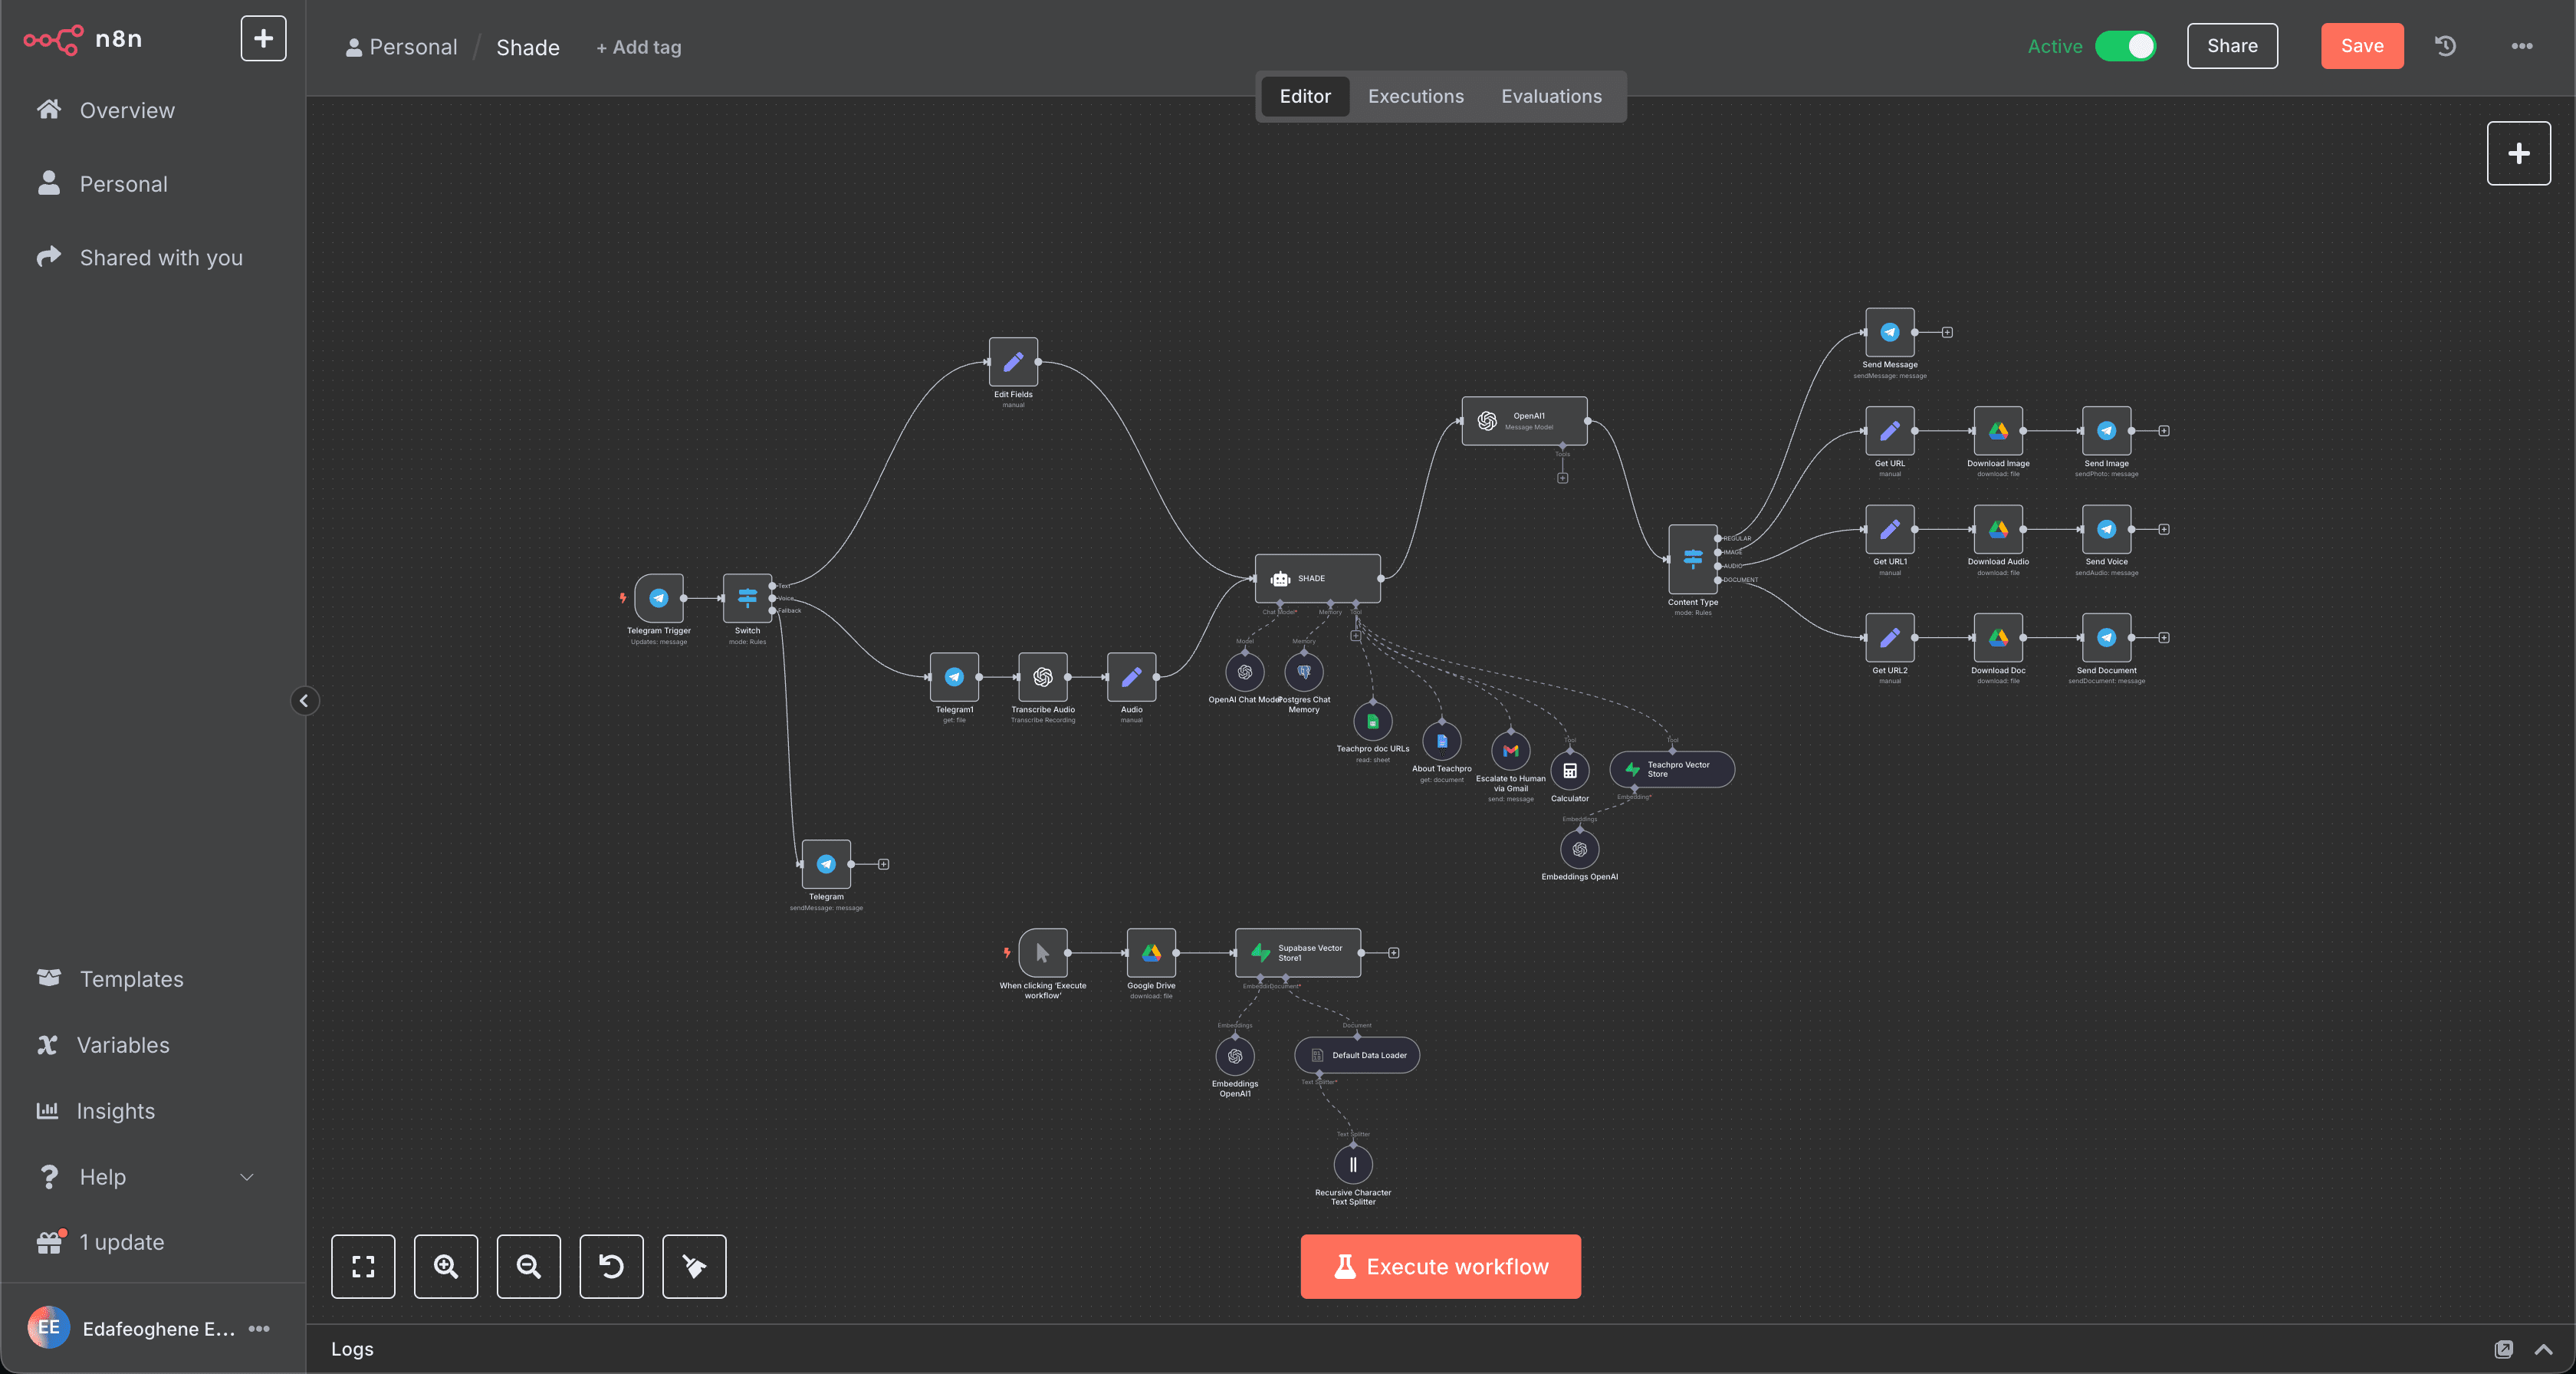Click the tidy up nodes broom icon
2576x1374 pixels.
coord(694,1266)
